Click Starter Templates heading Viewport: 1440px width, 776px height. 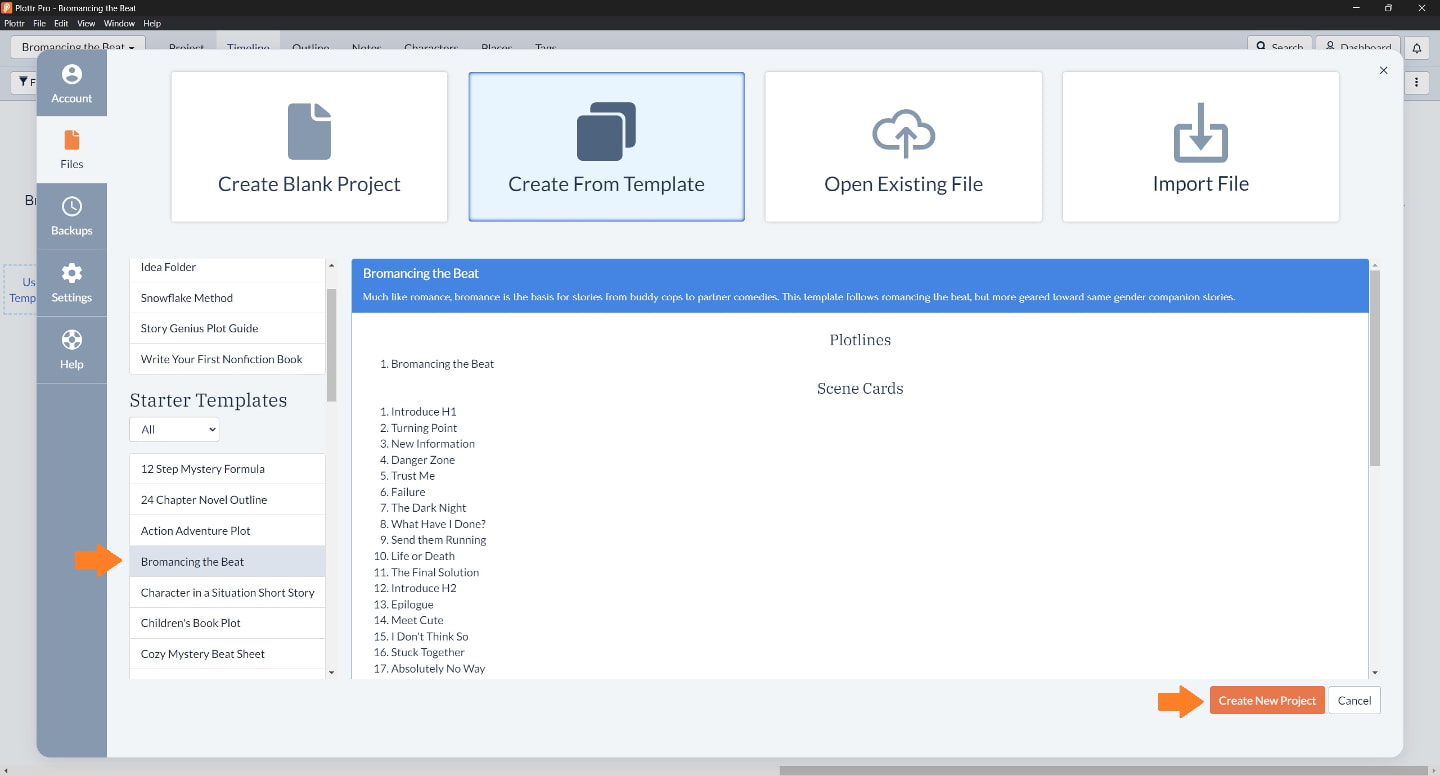(208, 400)
